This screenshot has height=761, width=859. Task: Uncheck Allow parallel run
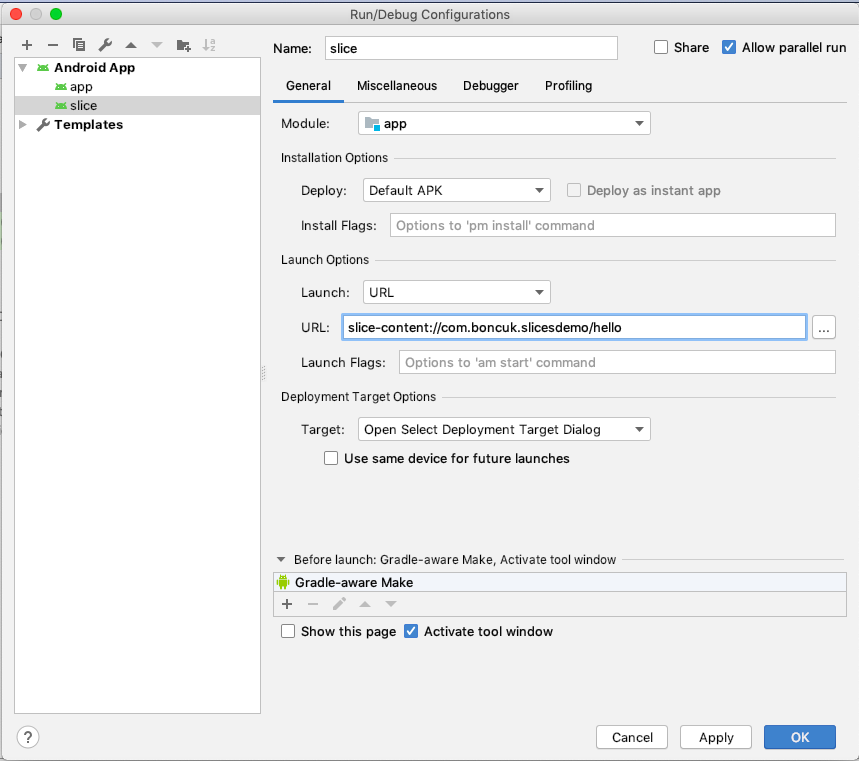[729, 48]
